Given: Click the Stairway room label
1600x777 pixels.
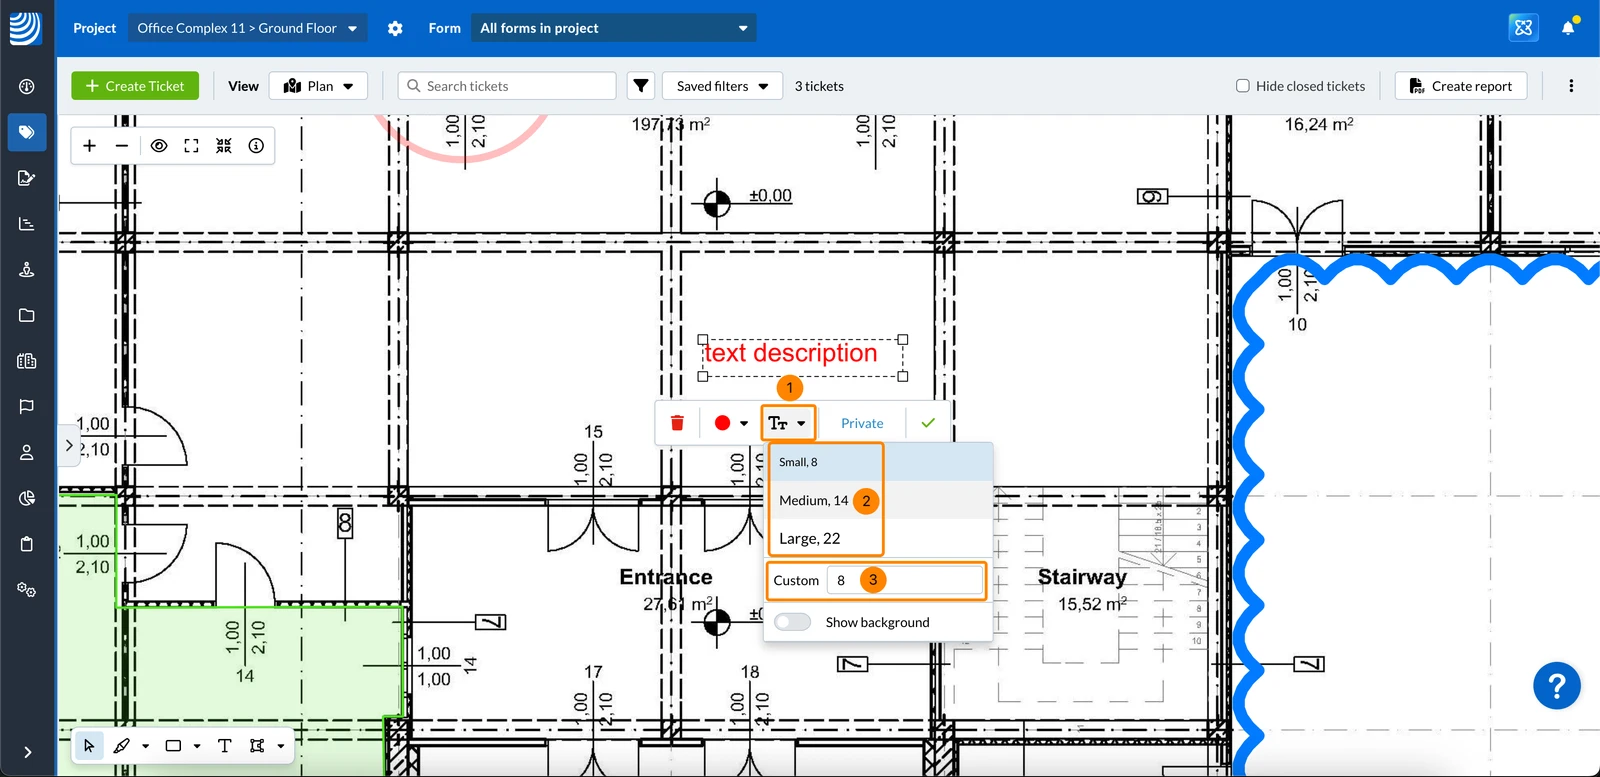Looking at the screenshot, I should [x=1082, y=577].
